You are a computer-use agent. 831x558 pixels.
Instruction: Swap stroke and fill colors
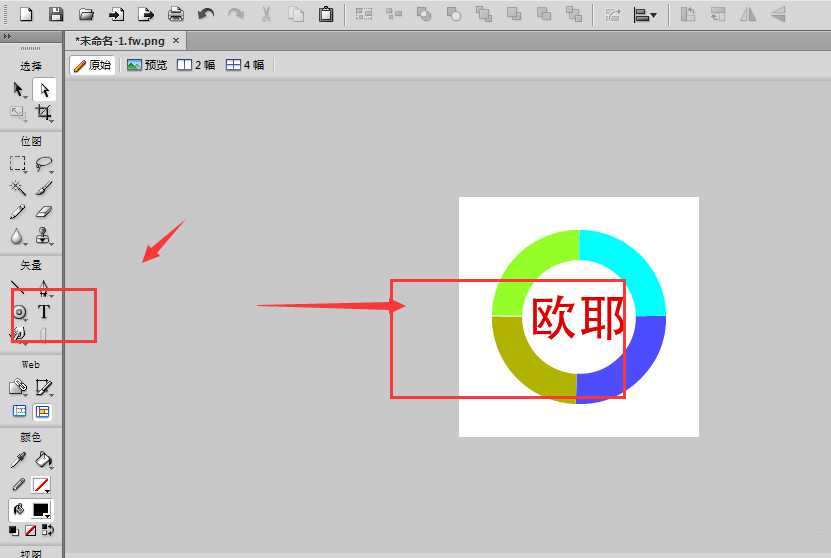tap(48, 530)
